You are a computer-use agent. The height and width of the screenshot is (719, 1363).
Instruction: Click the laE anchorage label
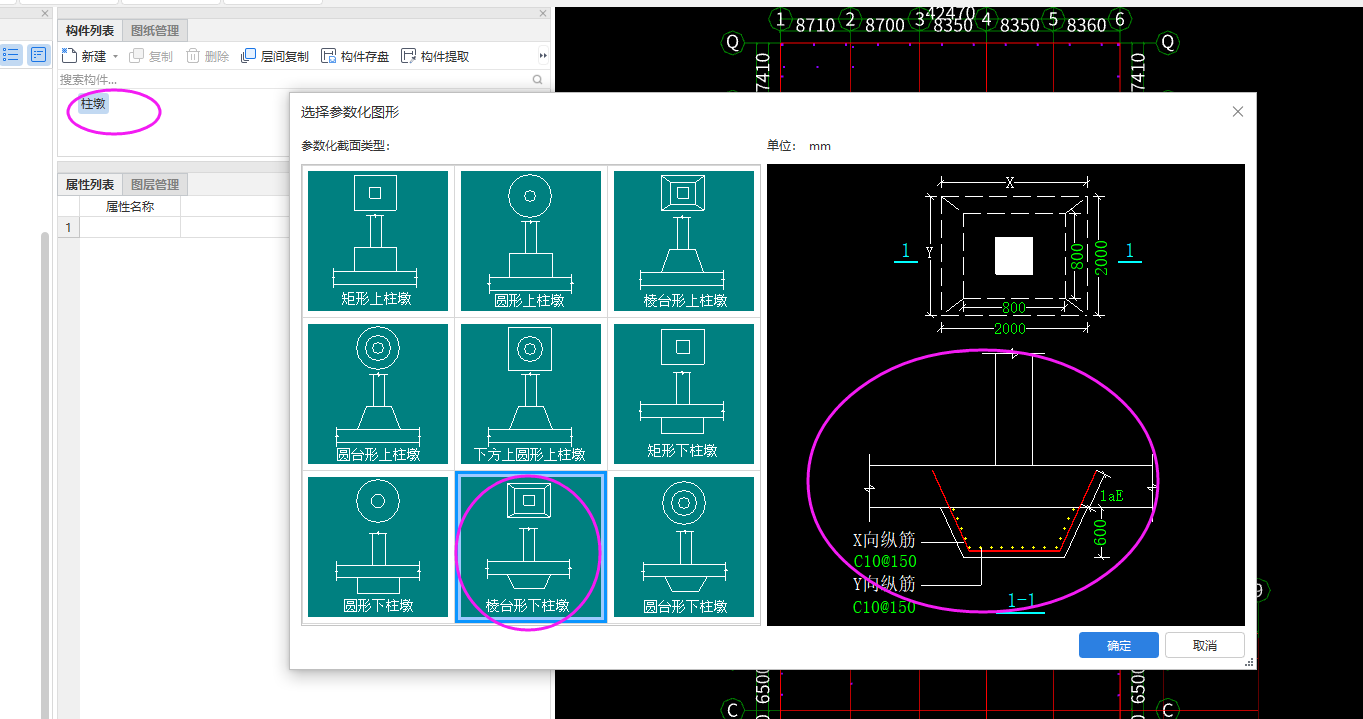tap(1111, 496)
